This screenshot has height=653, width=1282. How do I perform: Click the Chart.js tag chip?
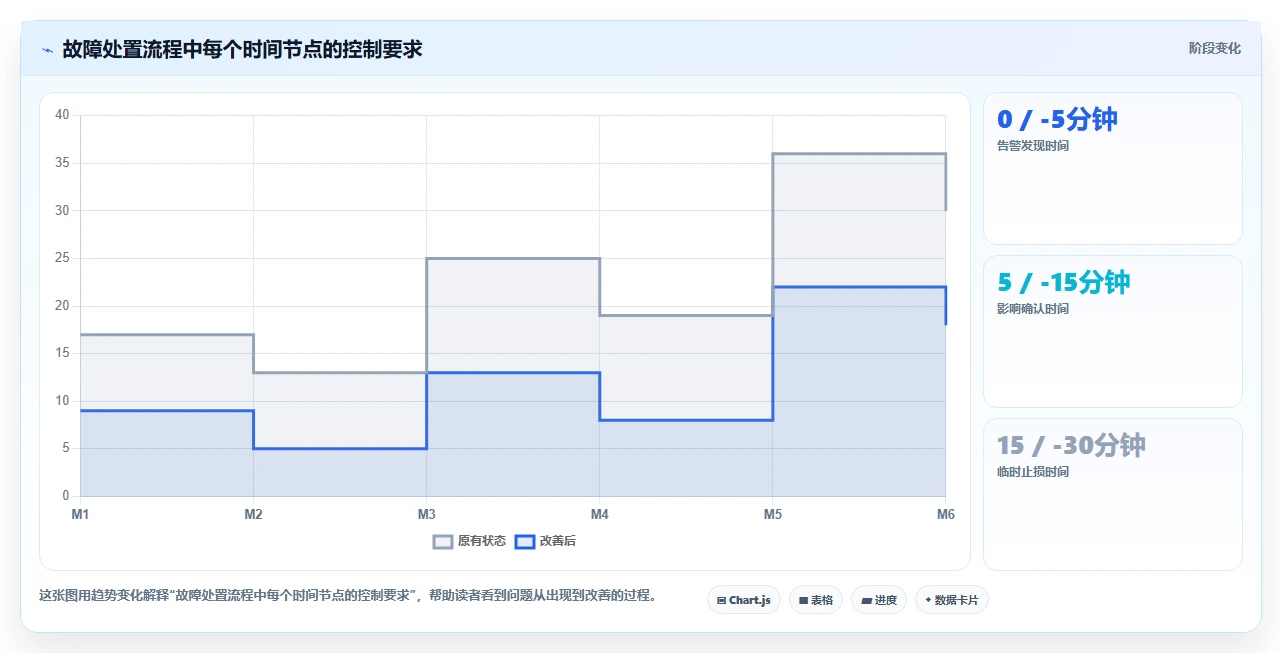click(x=744, y=600)
